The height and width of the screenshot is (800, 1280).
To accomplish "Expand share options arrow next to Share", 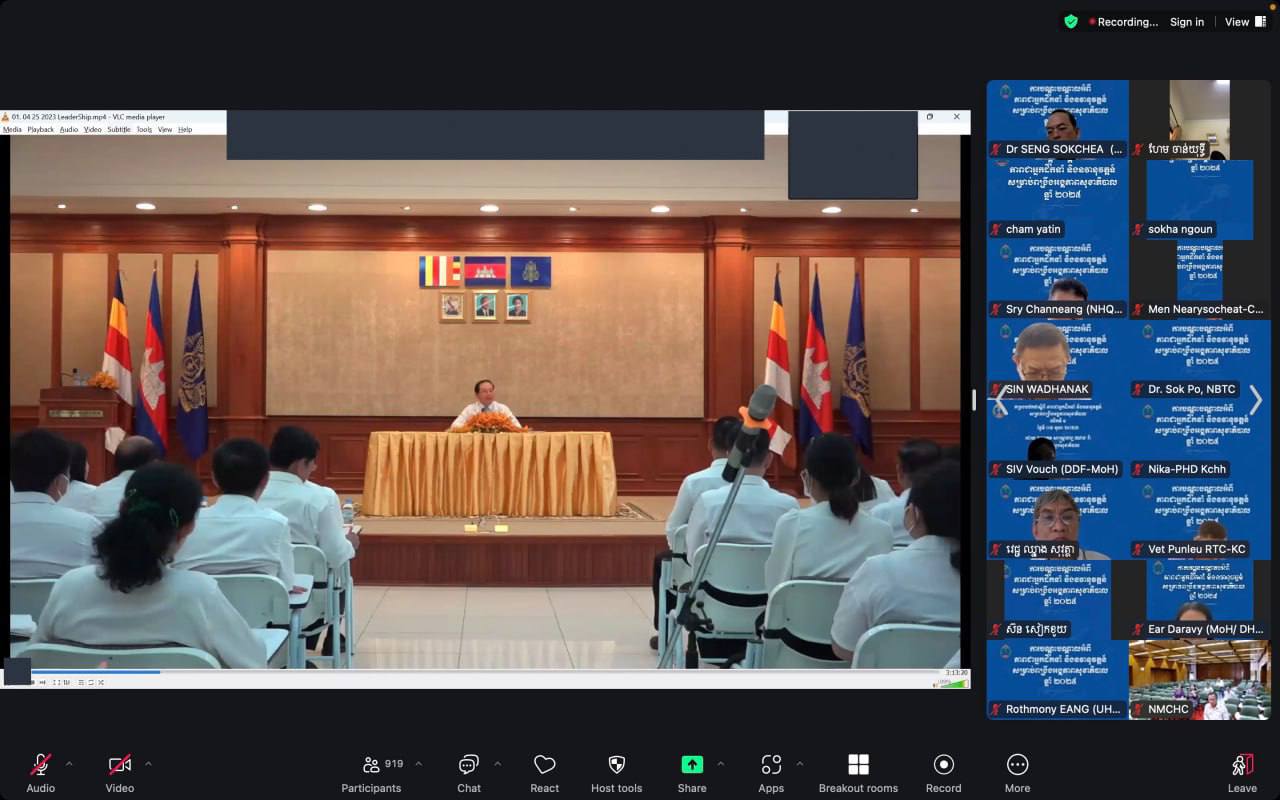I will pos(720,764).
